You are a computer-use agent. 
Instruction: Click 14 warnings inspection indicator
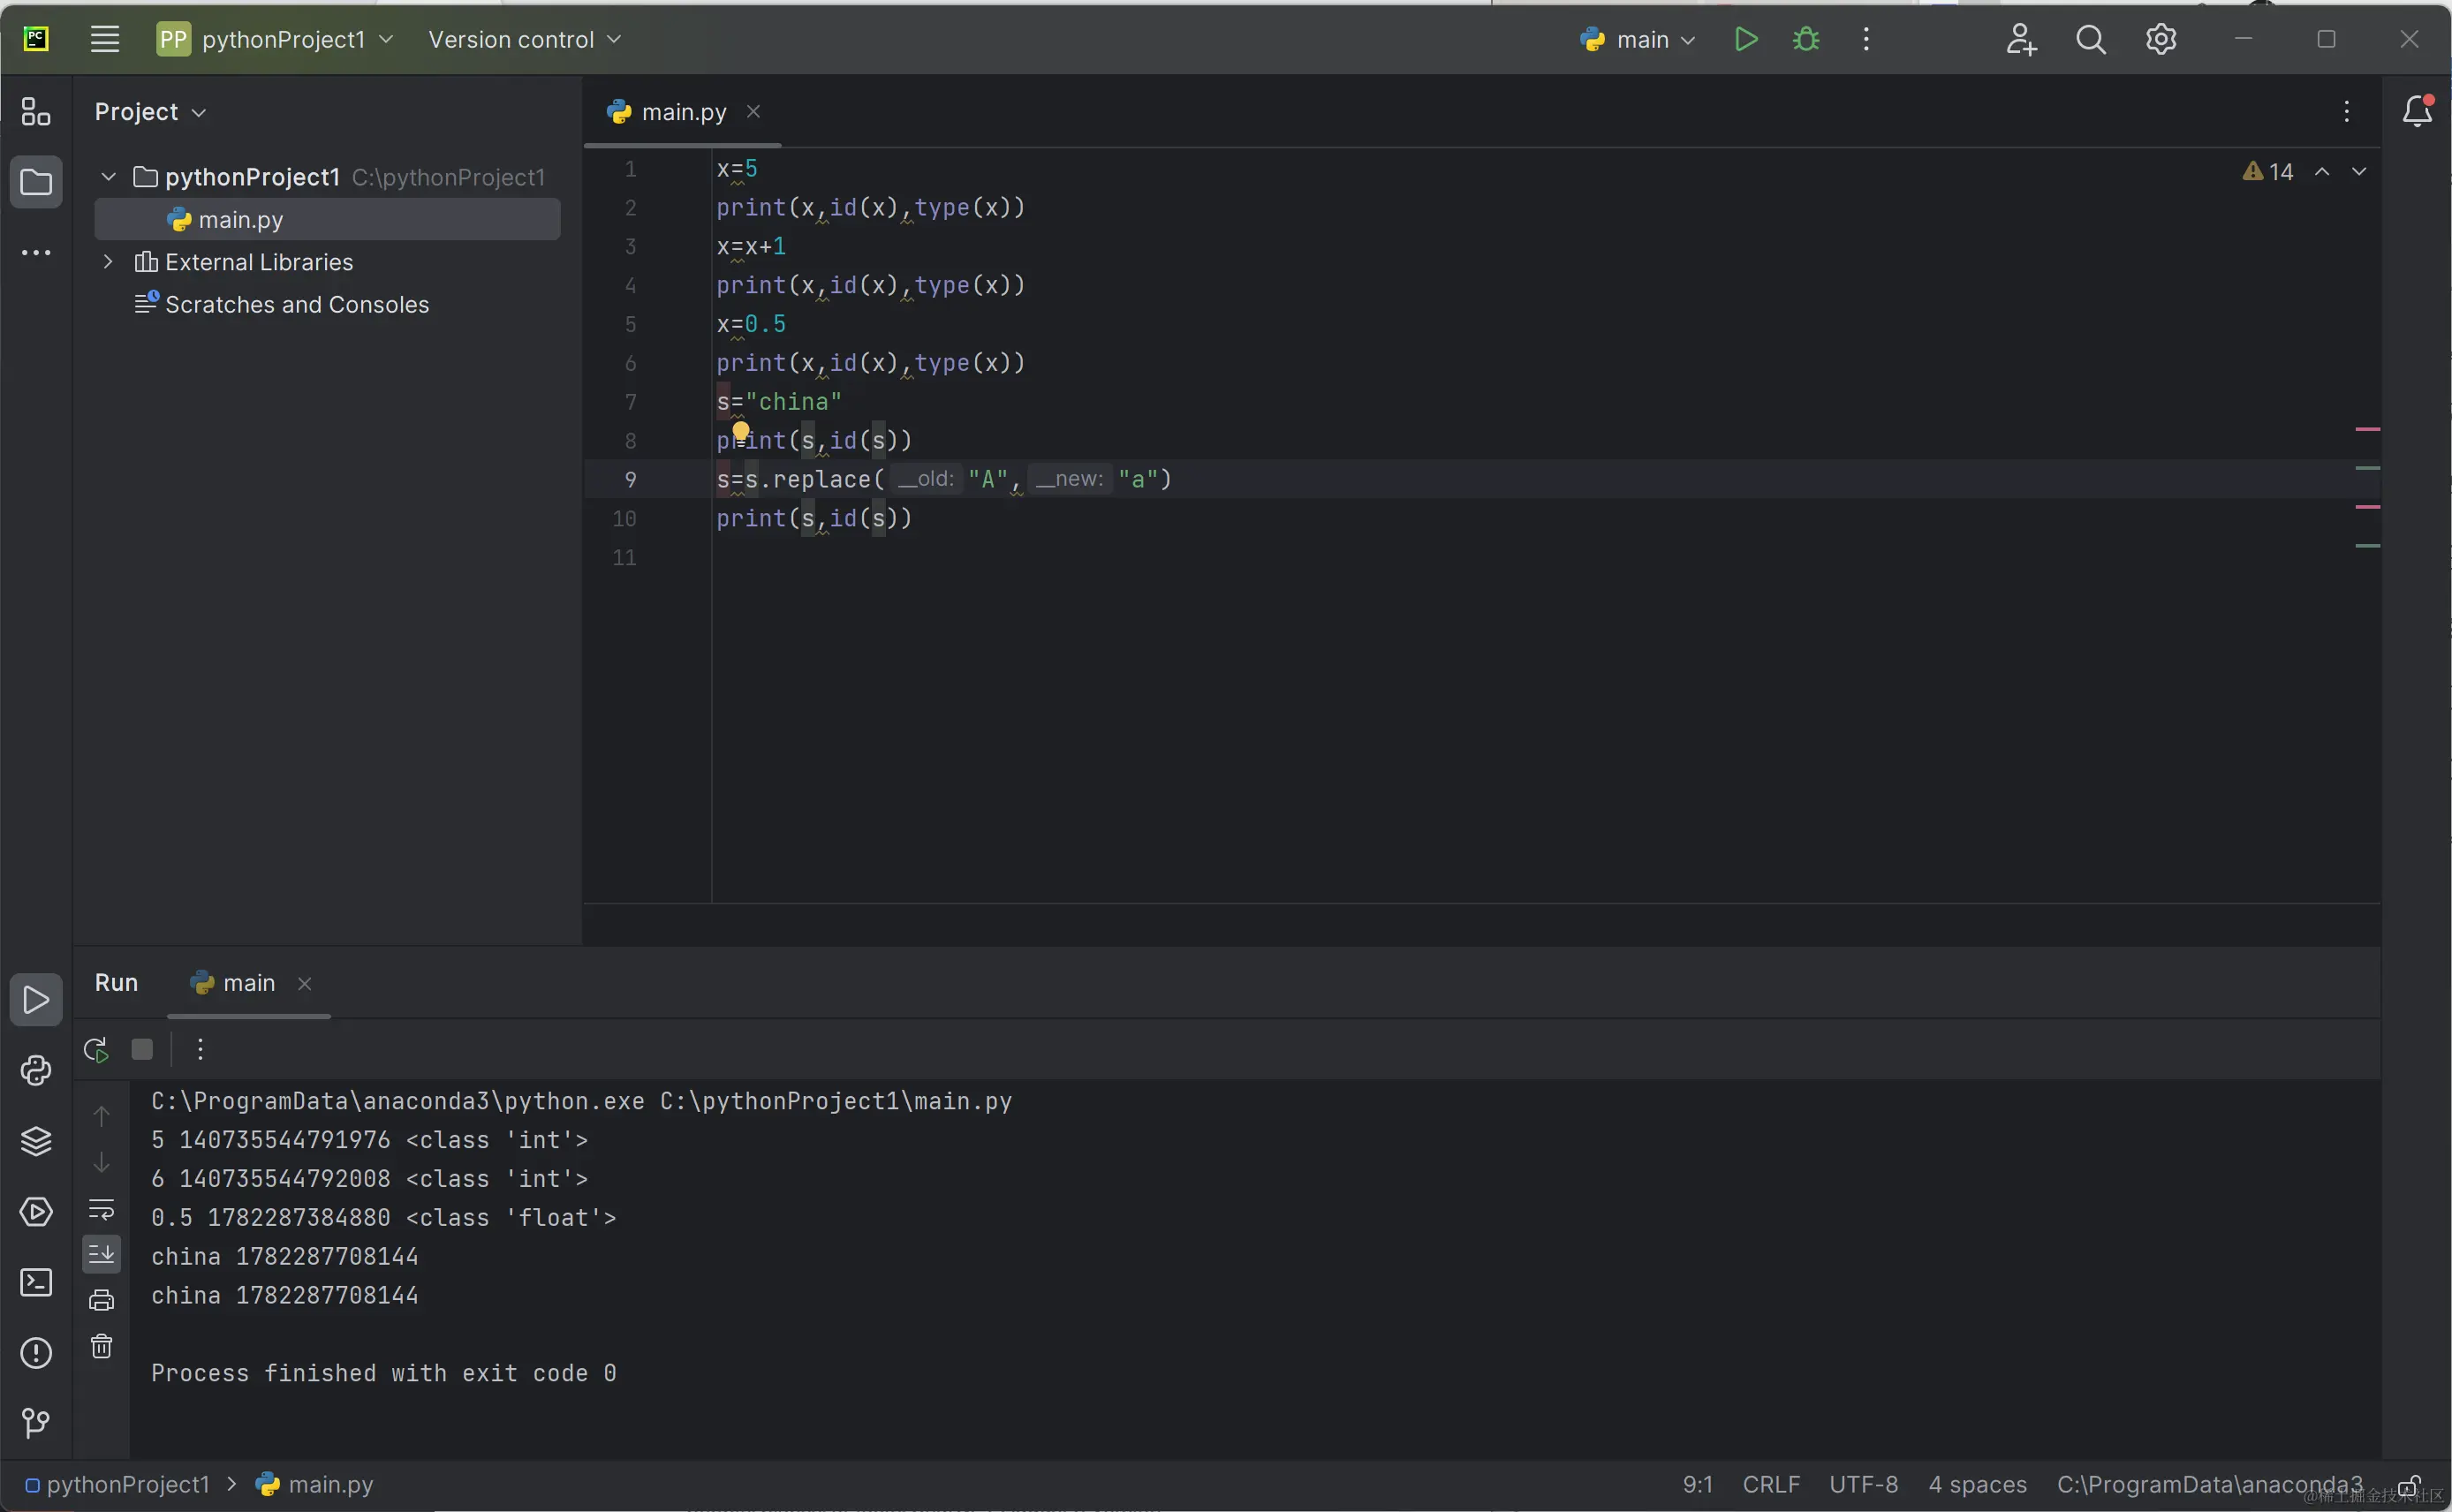pyautogui.click(x=2268, y=172)
